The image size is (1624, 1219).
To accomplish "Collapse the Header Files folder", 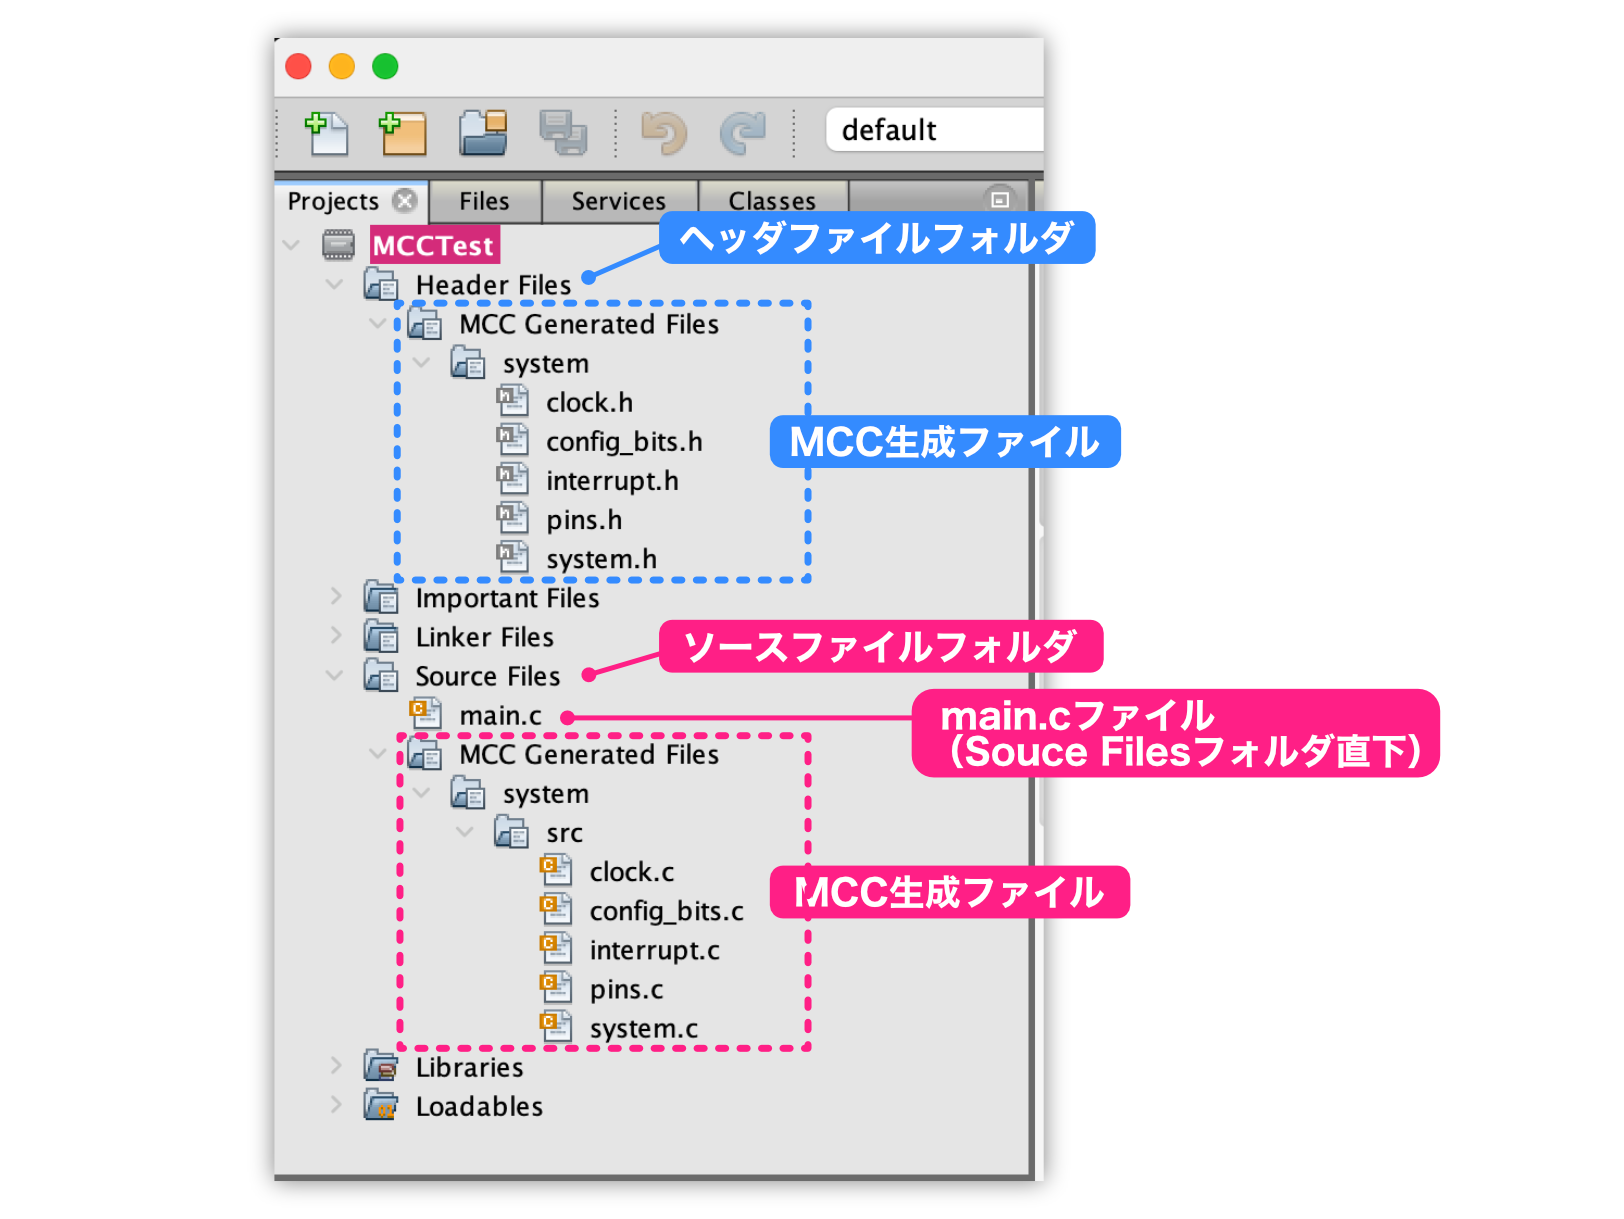I will tap(334, 284).
